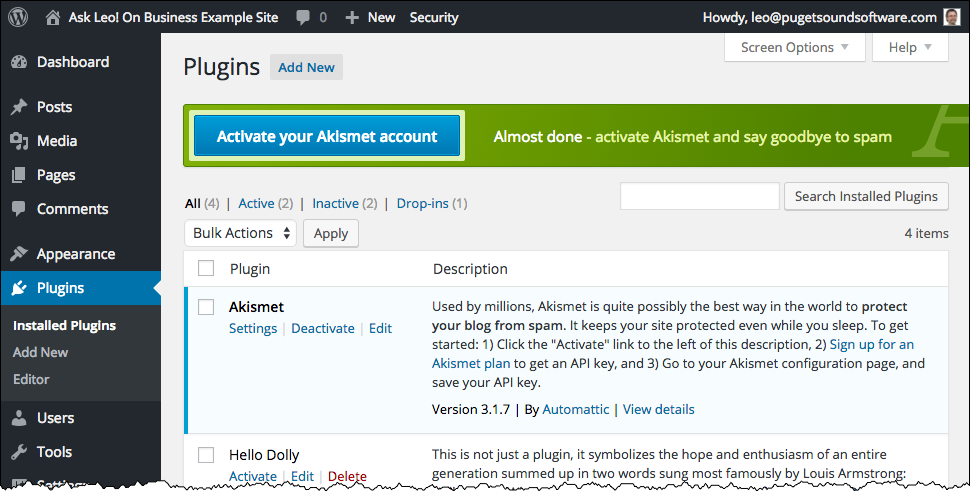
Task: Filter by Inactive plugins
Action: (x=335, y=203)
